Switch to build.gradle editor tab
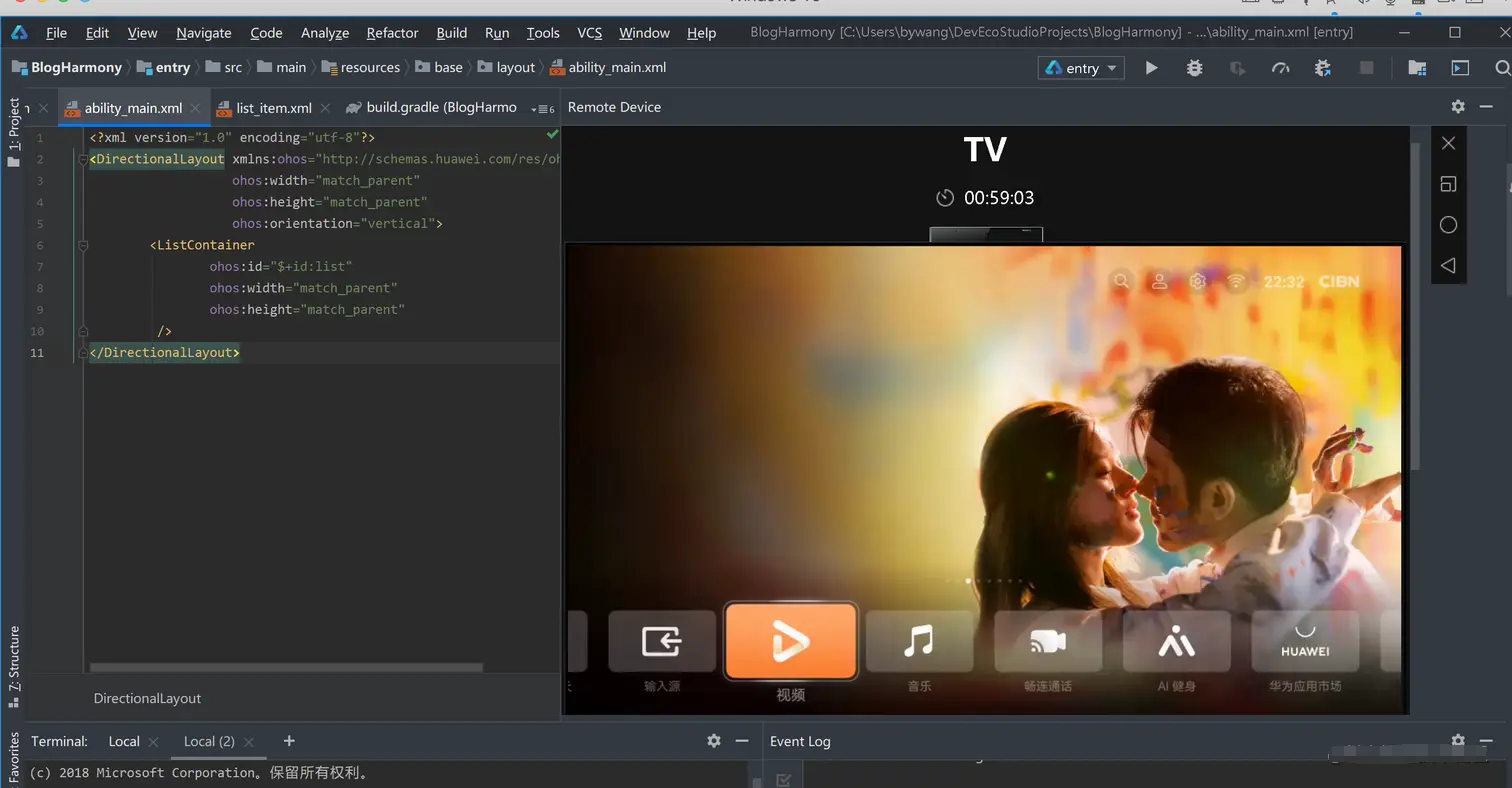The image size is (1512, 788). click(x=432, y=108)
